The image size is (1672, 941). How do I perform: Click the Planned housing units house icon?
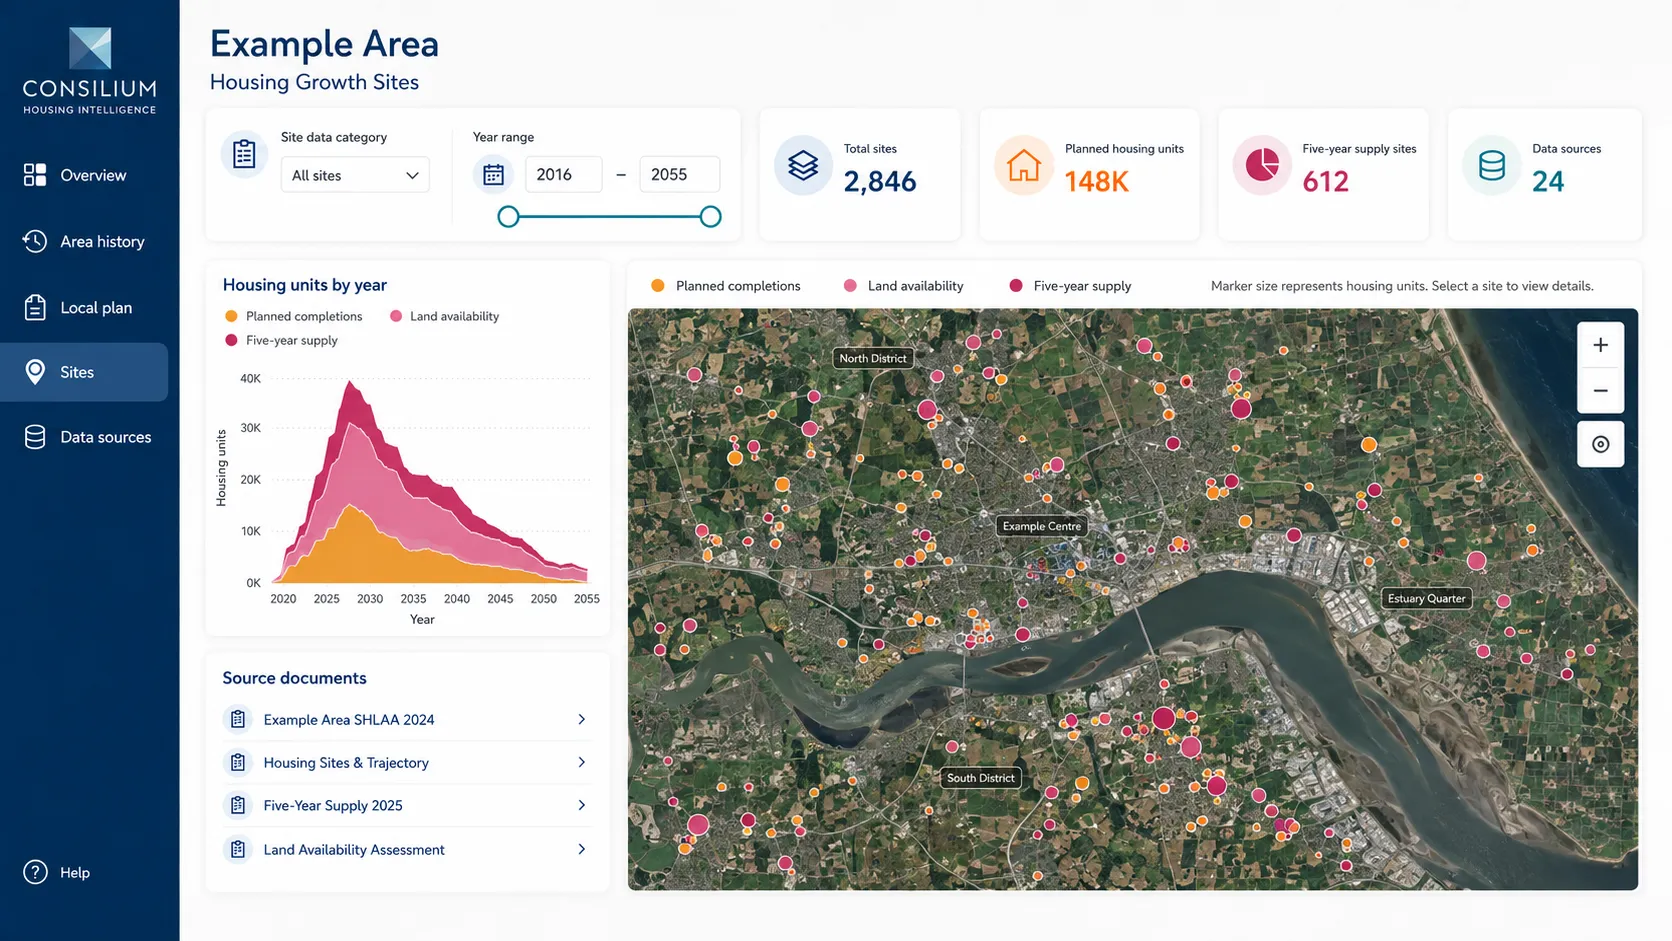[1023, 165]
